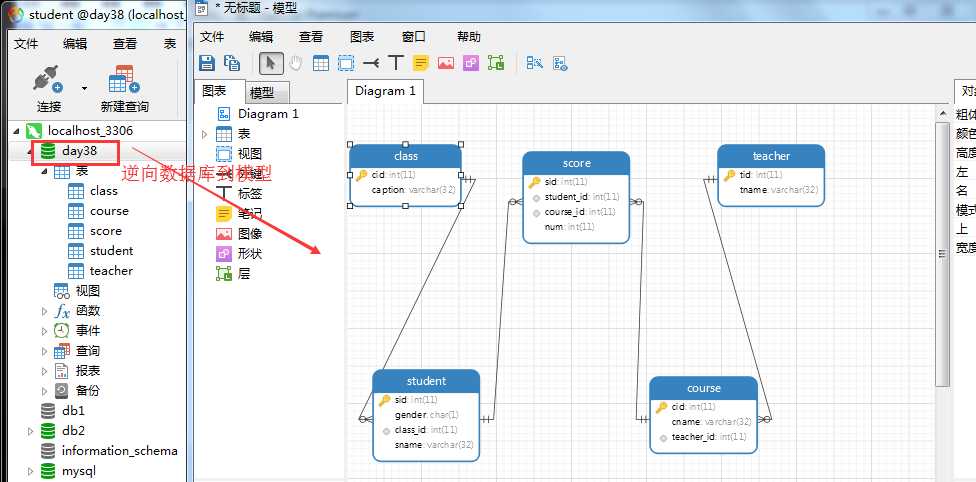This screenshot has height=482, width=976.
Task: Collapse the 表 node under day38
Action: click(44, 171)
